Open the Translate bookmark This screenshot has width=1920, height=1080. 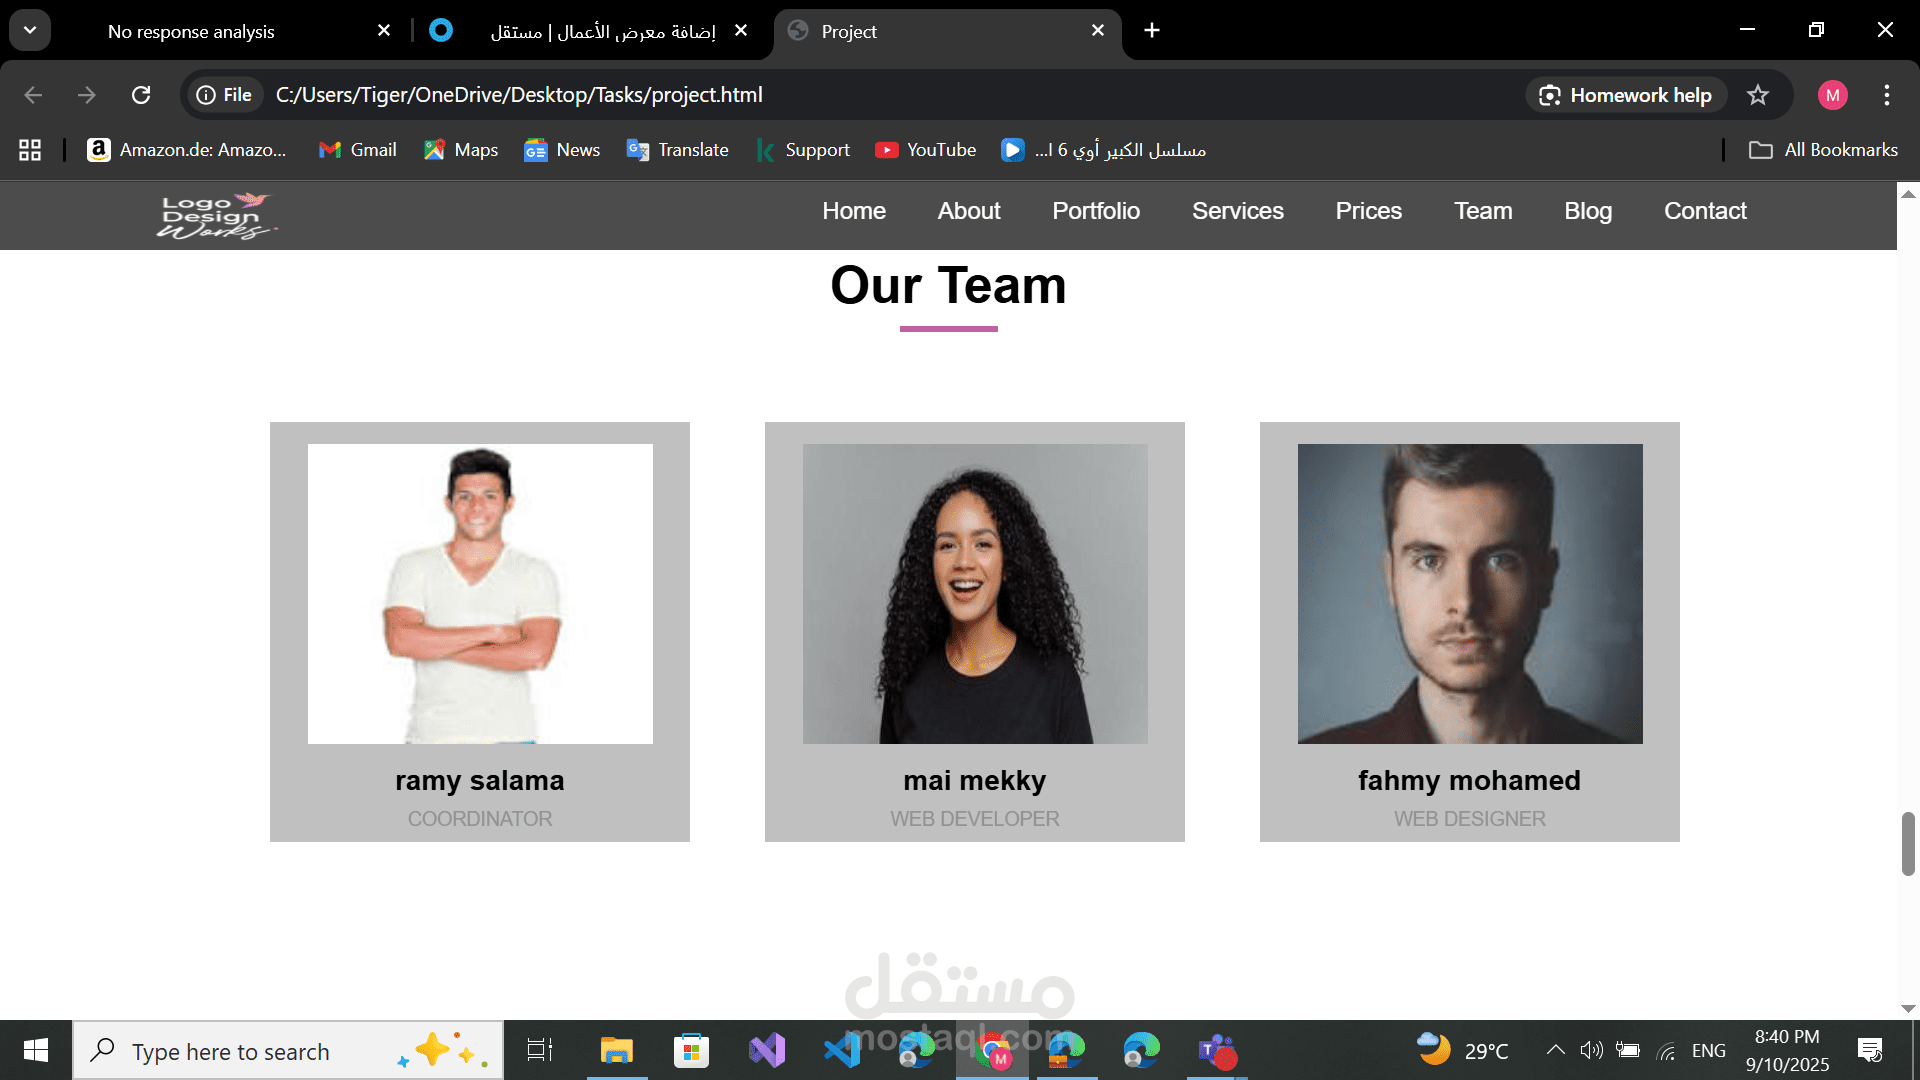(678, 150)
